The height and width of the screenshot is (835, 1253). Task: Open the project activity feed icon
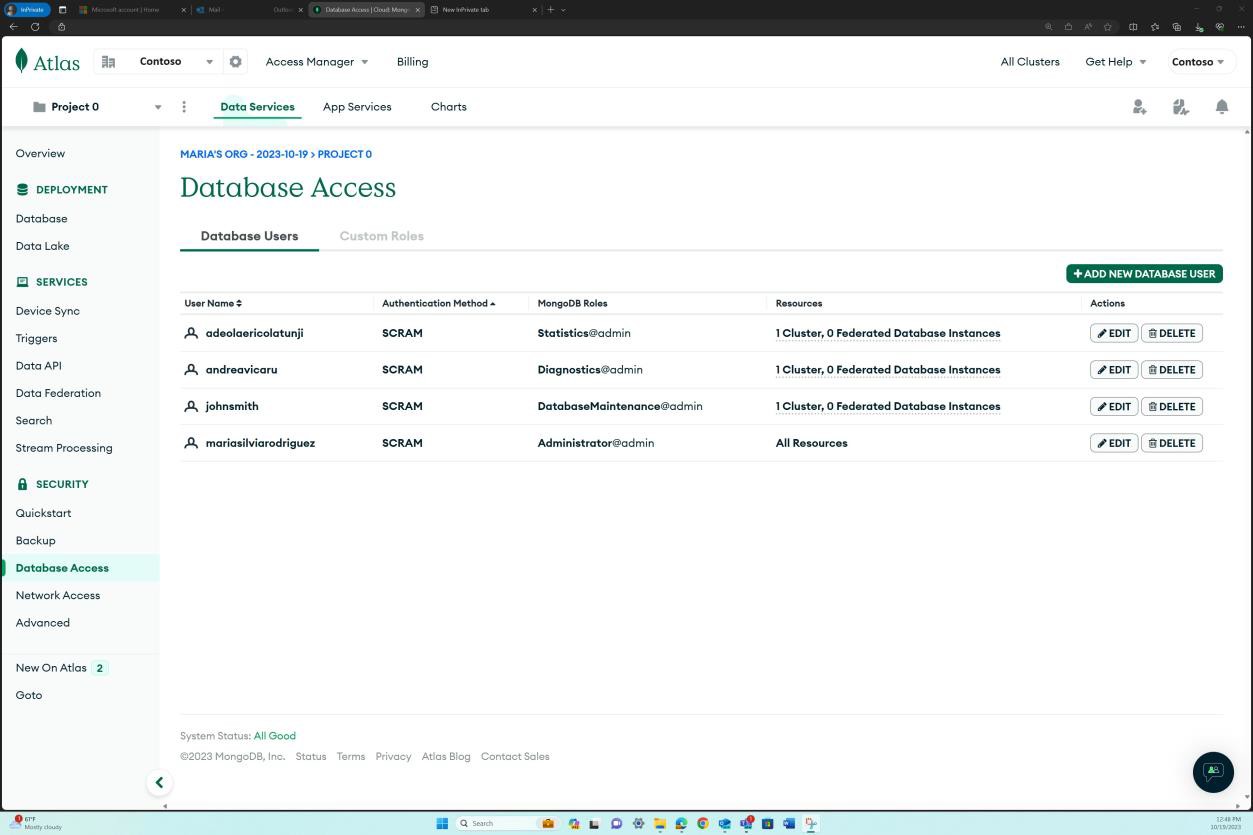1180,106
